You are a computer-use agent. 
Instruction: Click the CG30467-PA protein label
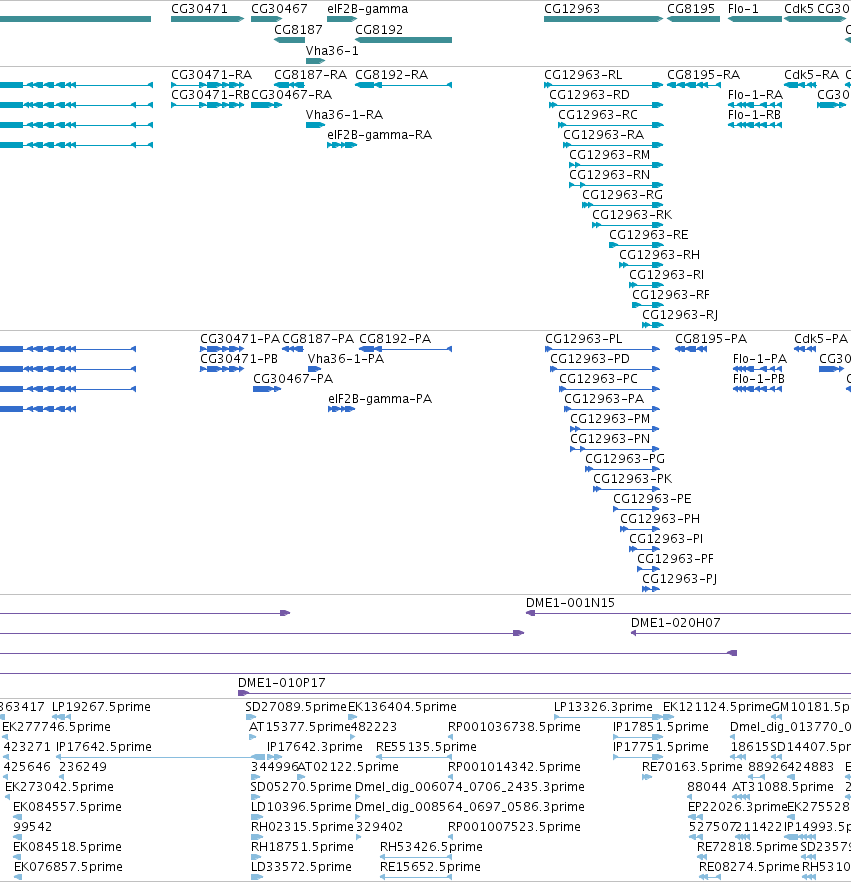click(293, 379)
